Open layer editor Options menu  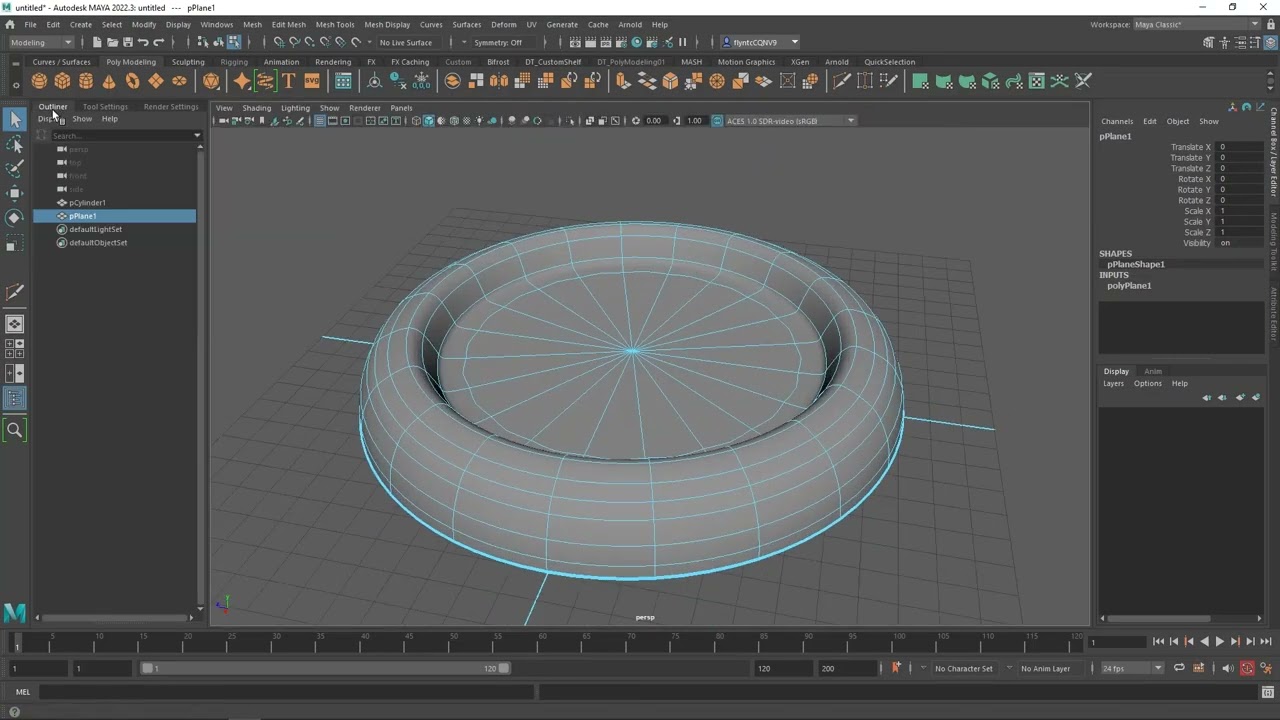tap(1148, 383)
